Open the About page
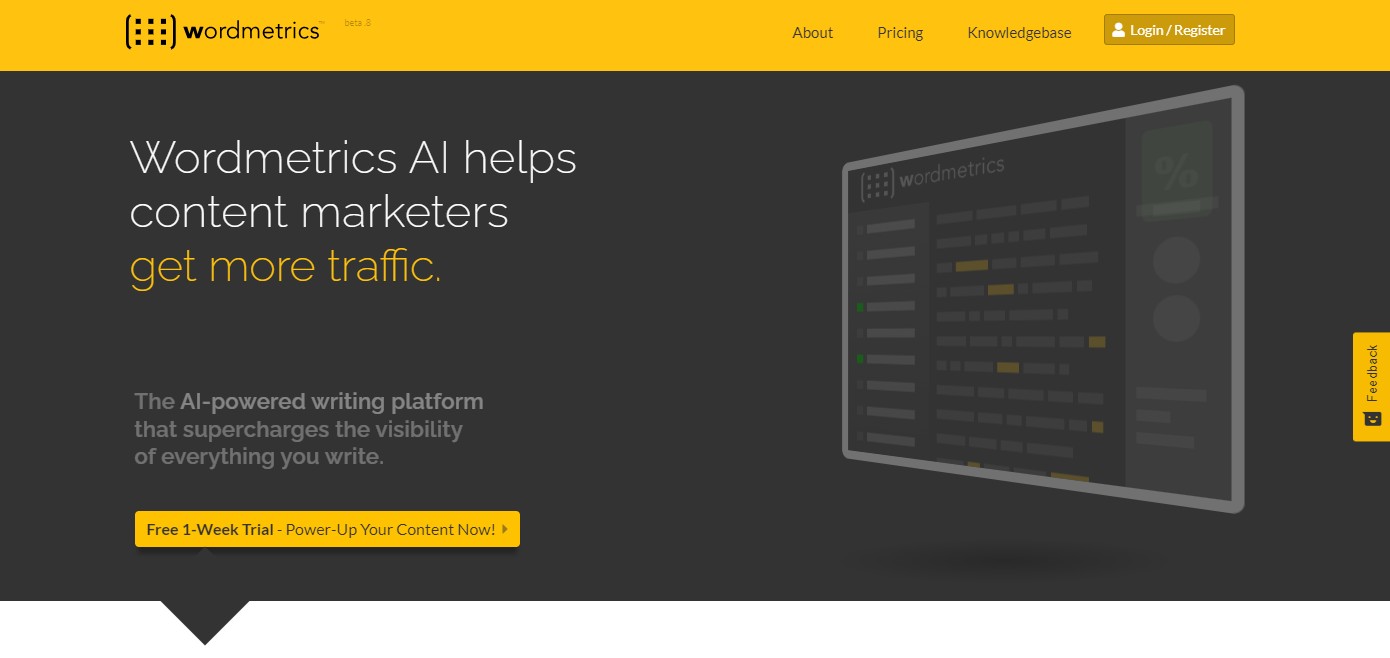Image resolution: width=1390 pixels, height=658 pixels. [x=812, y=33]
